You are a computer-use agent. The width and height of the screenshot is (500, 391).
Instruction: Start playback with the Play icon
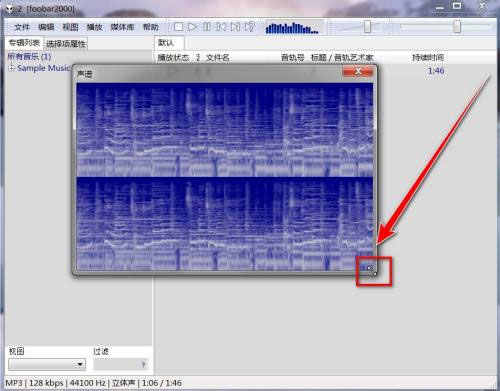tap(192, 27)
